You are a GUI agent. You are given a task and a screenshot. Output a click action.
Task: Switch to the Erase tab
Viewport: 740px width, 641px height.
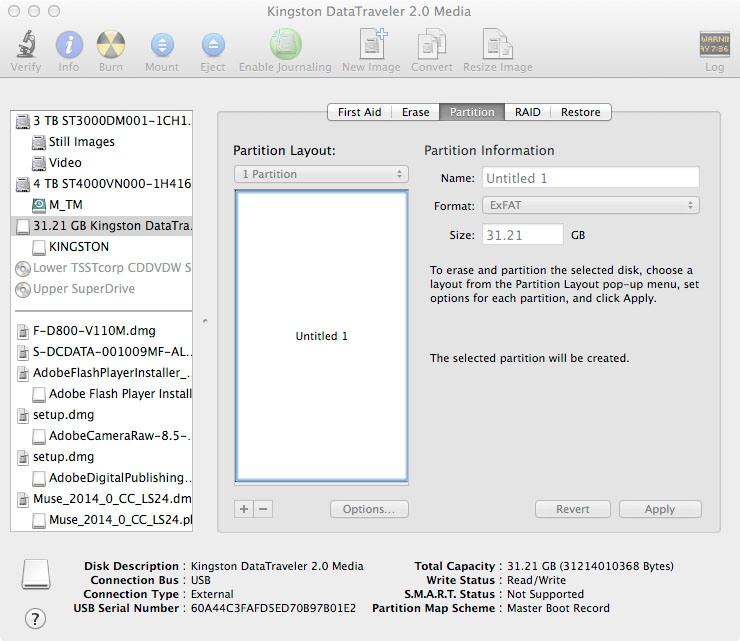point(415,112)
